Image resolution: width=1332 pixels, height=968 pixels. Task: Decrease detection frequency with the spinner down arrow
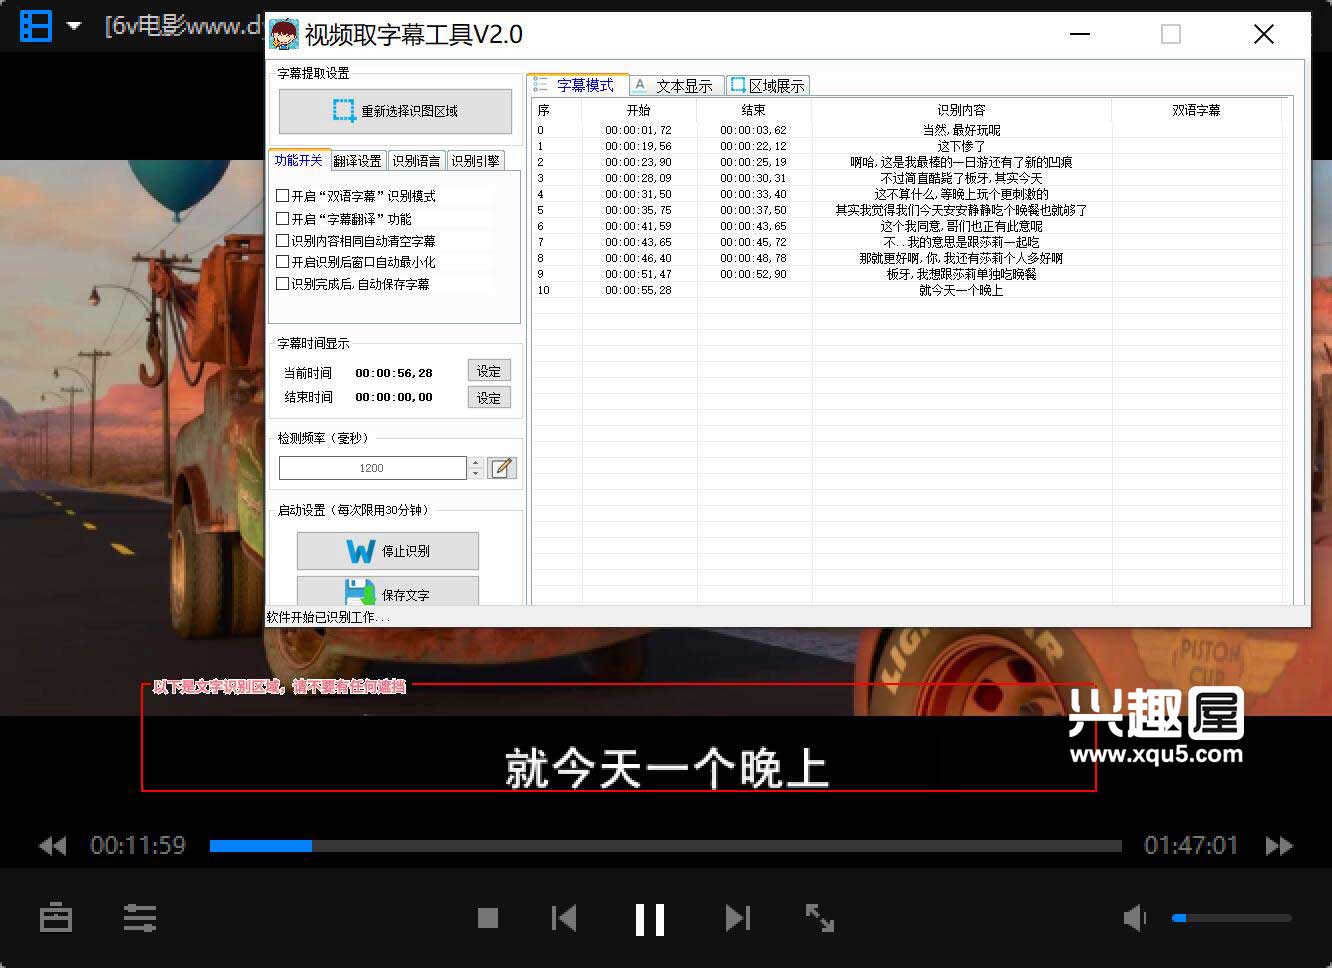pyautogui.click(x=475, y=473)
